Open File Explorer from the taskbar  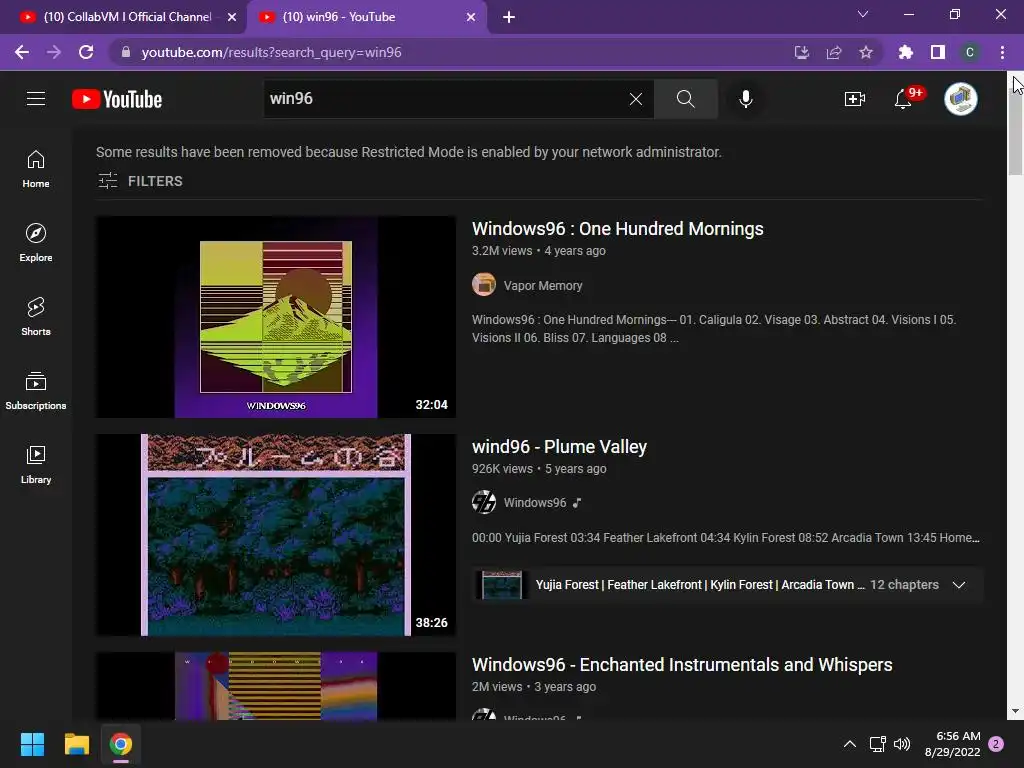76,744
